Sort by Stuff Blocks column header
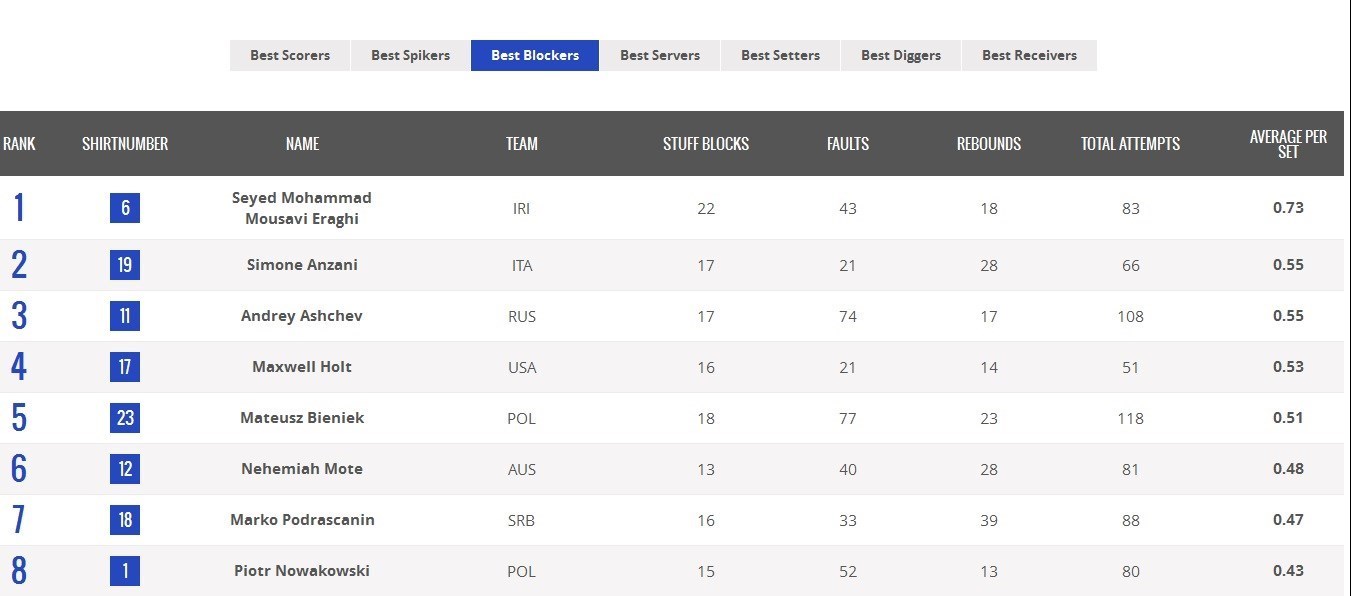 coord(706,144)
